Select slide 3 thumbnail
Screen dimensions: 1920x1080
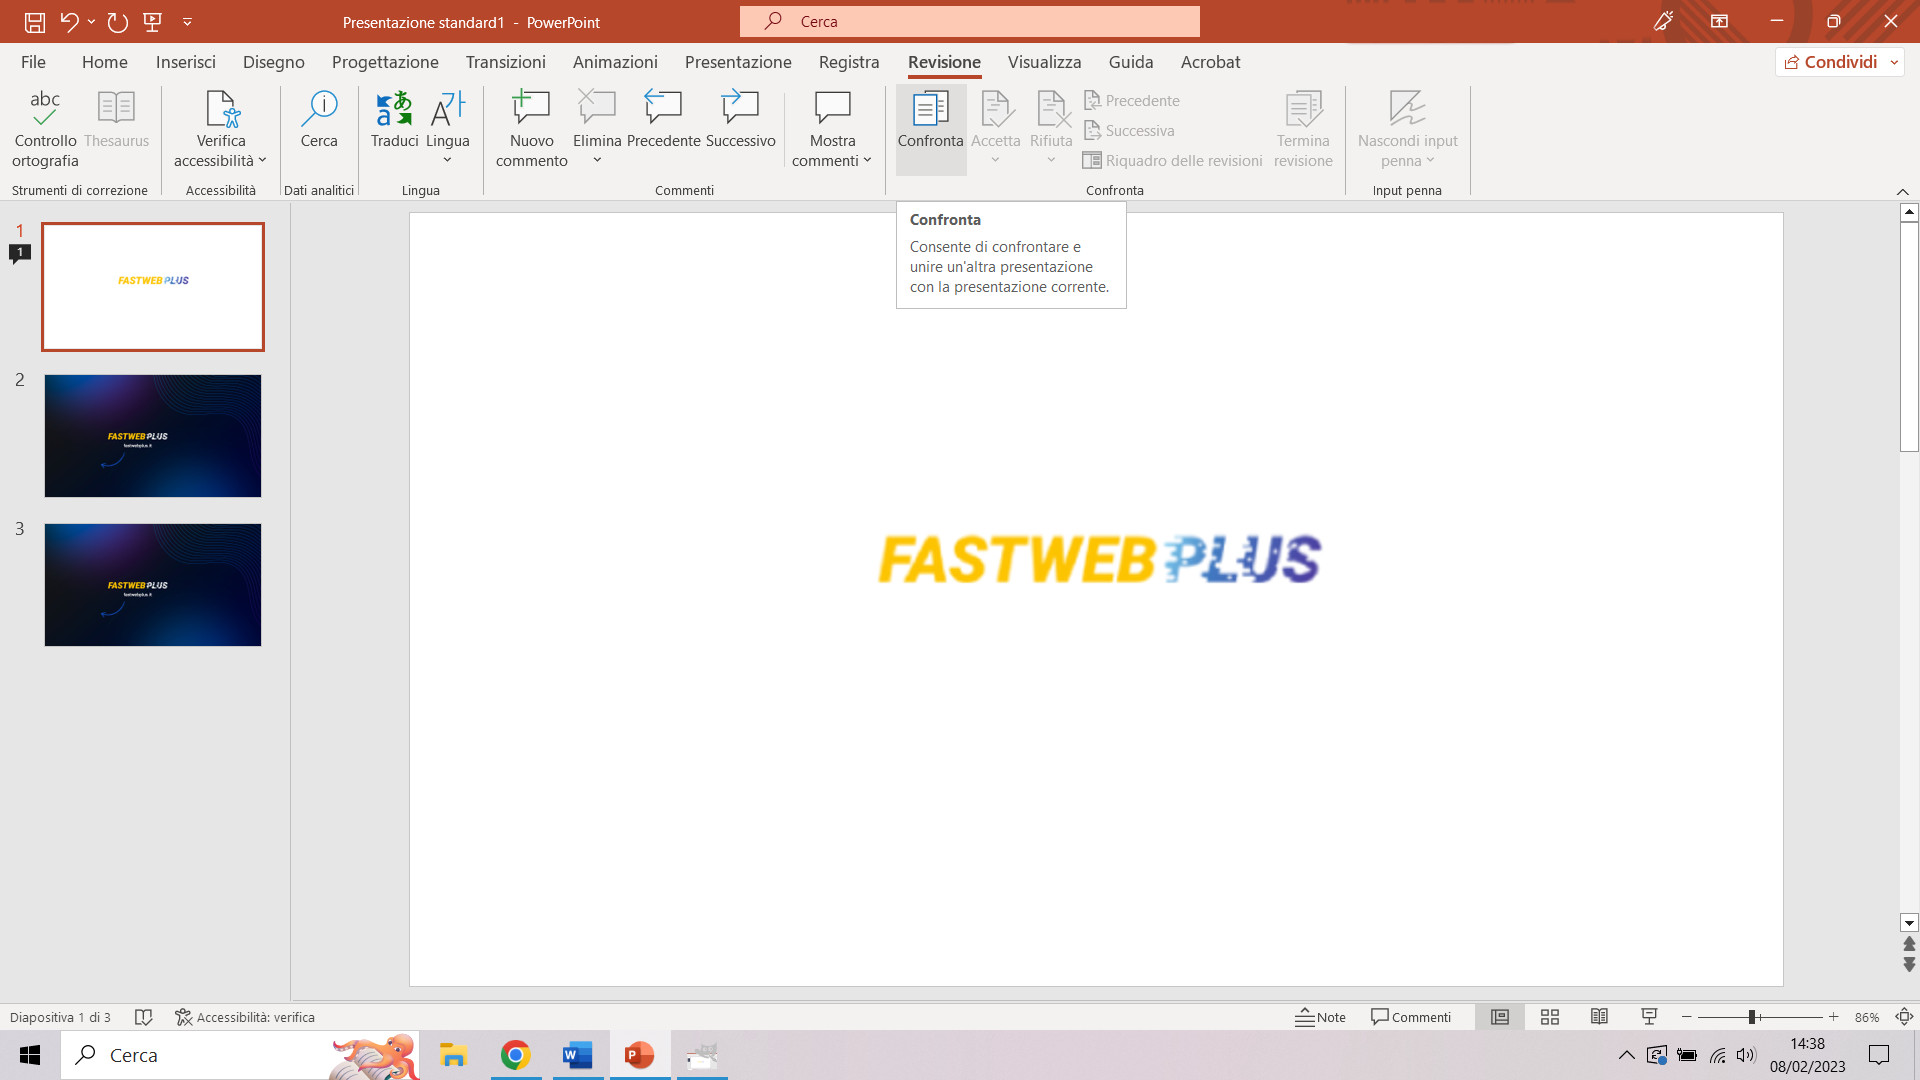pos(152,585)
